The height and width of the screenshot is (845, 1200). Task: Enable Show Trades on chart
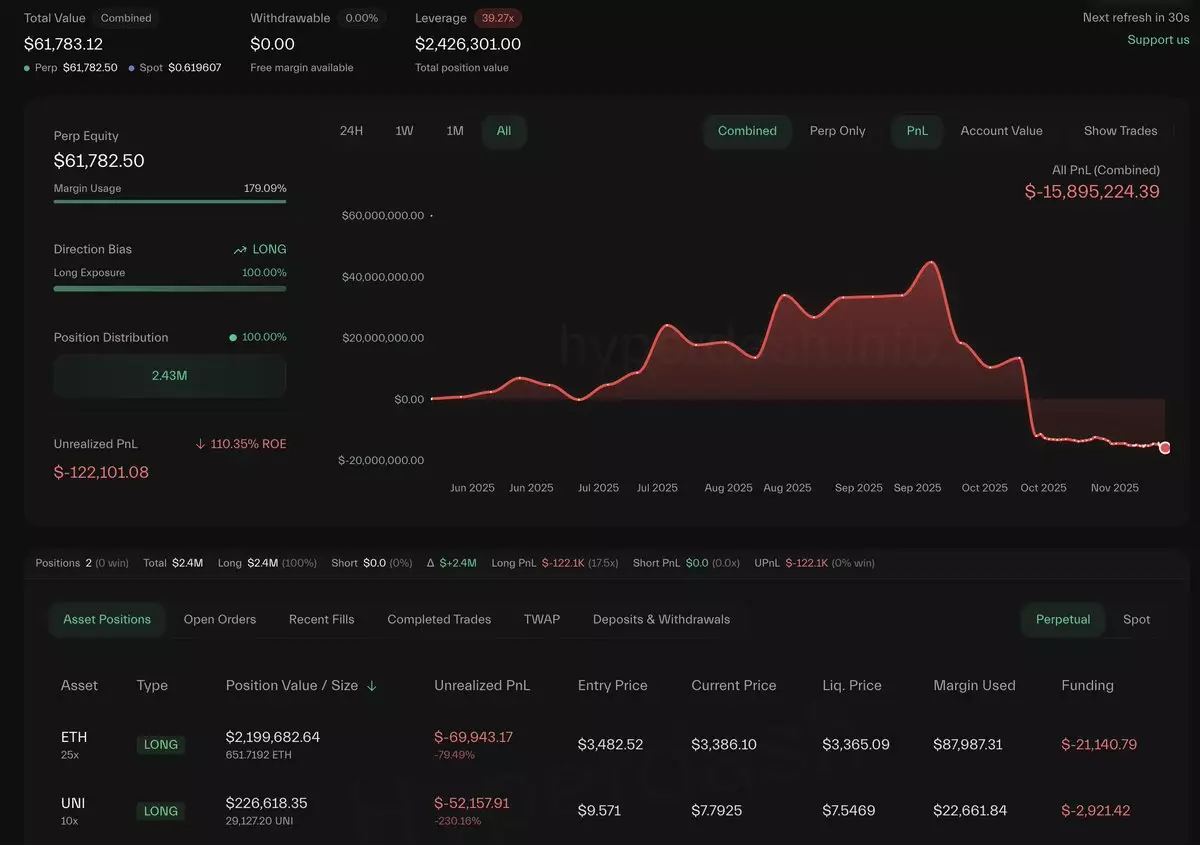(x=1120, y=131)
